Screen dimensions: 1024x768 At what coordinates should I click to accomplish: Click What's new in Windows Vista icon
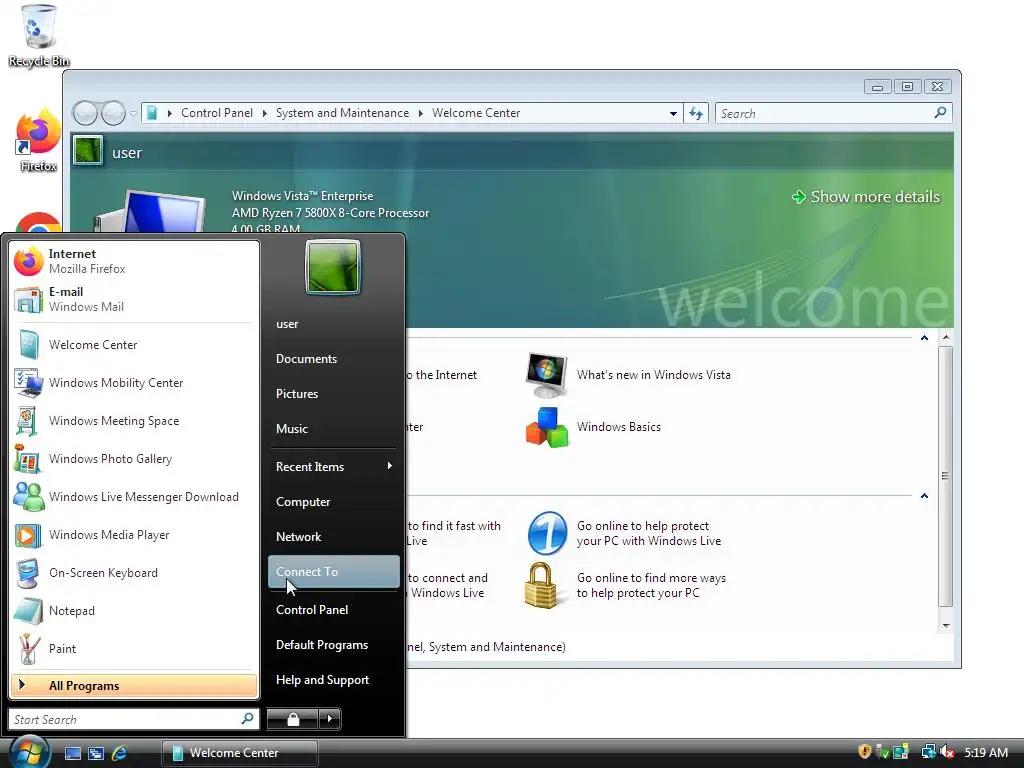(547, 375)
